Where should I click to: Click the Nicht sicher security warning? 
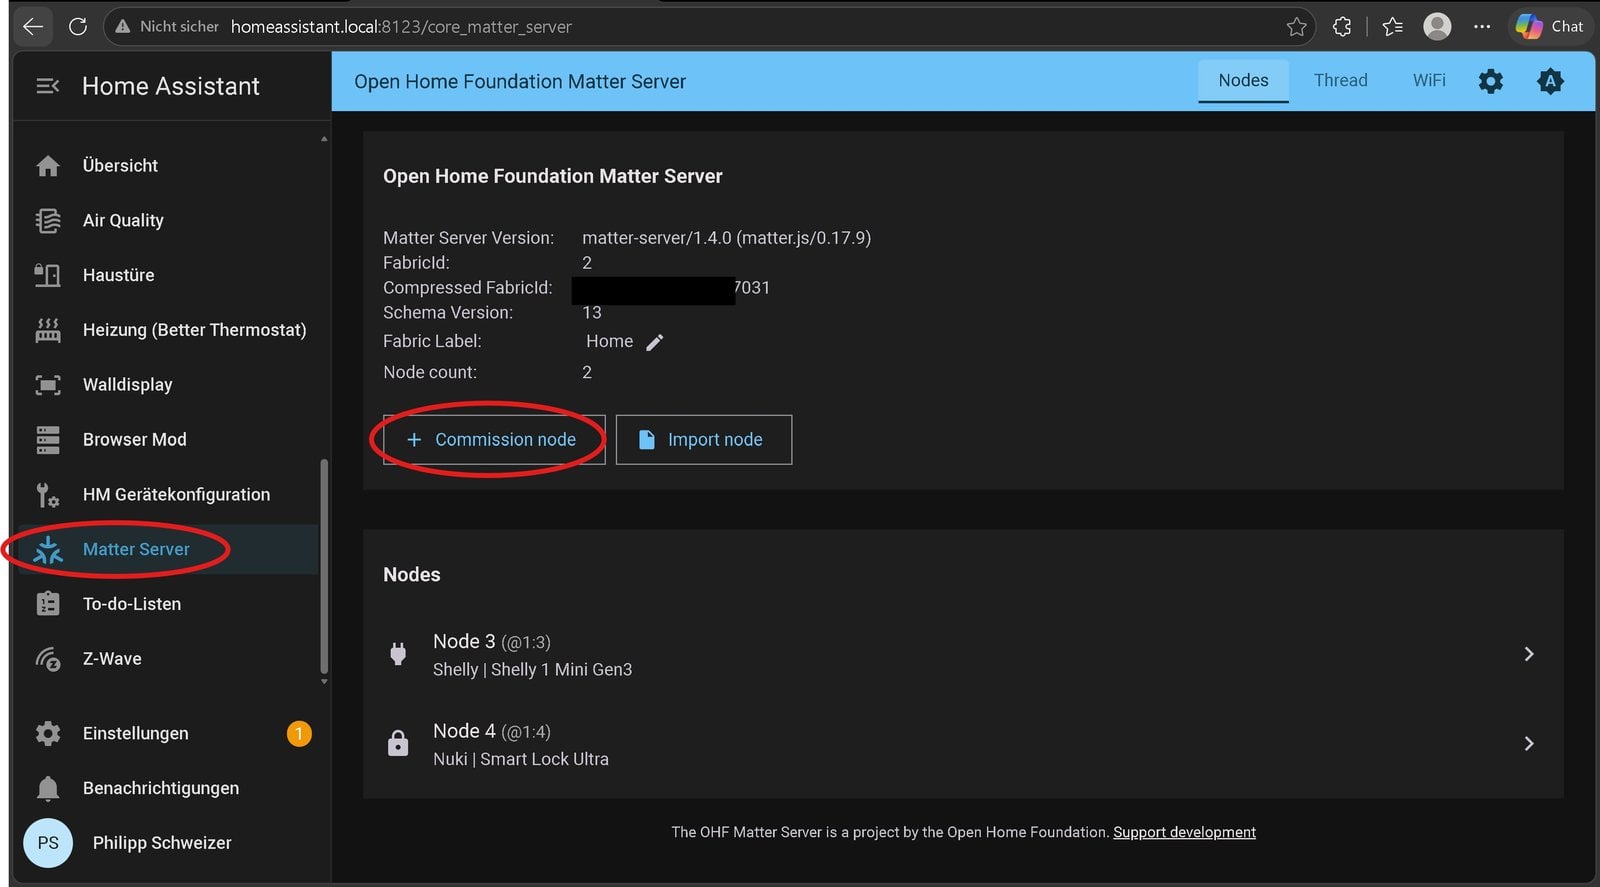(x=167, y=27)
